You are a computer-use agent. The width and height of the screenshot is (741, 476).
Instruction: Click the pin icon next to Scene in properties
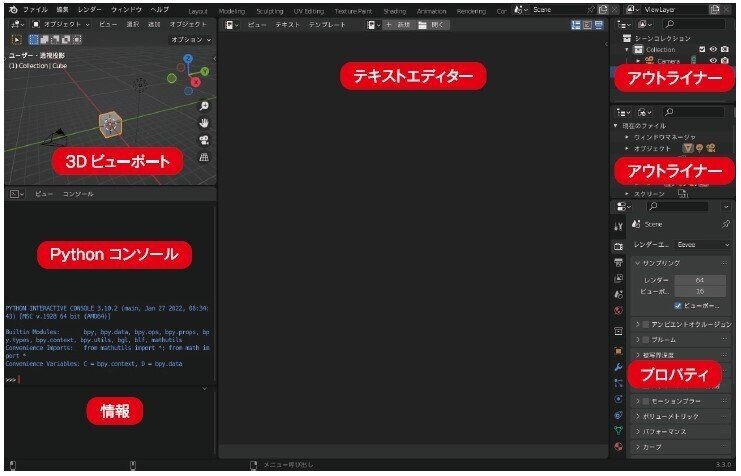click(725, 225)
